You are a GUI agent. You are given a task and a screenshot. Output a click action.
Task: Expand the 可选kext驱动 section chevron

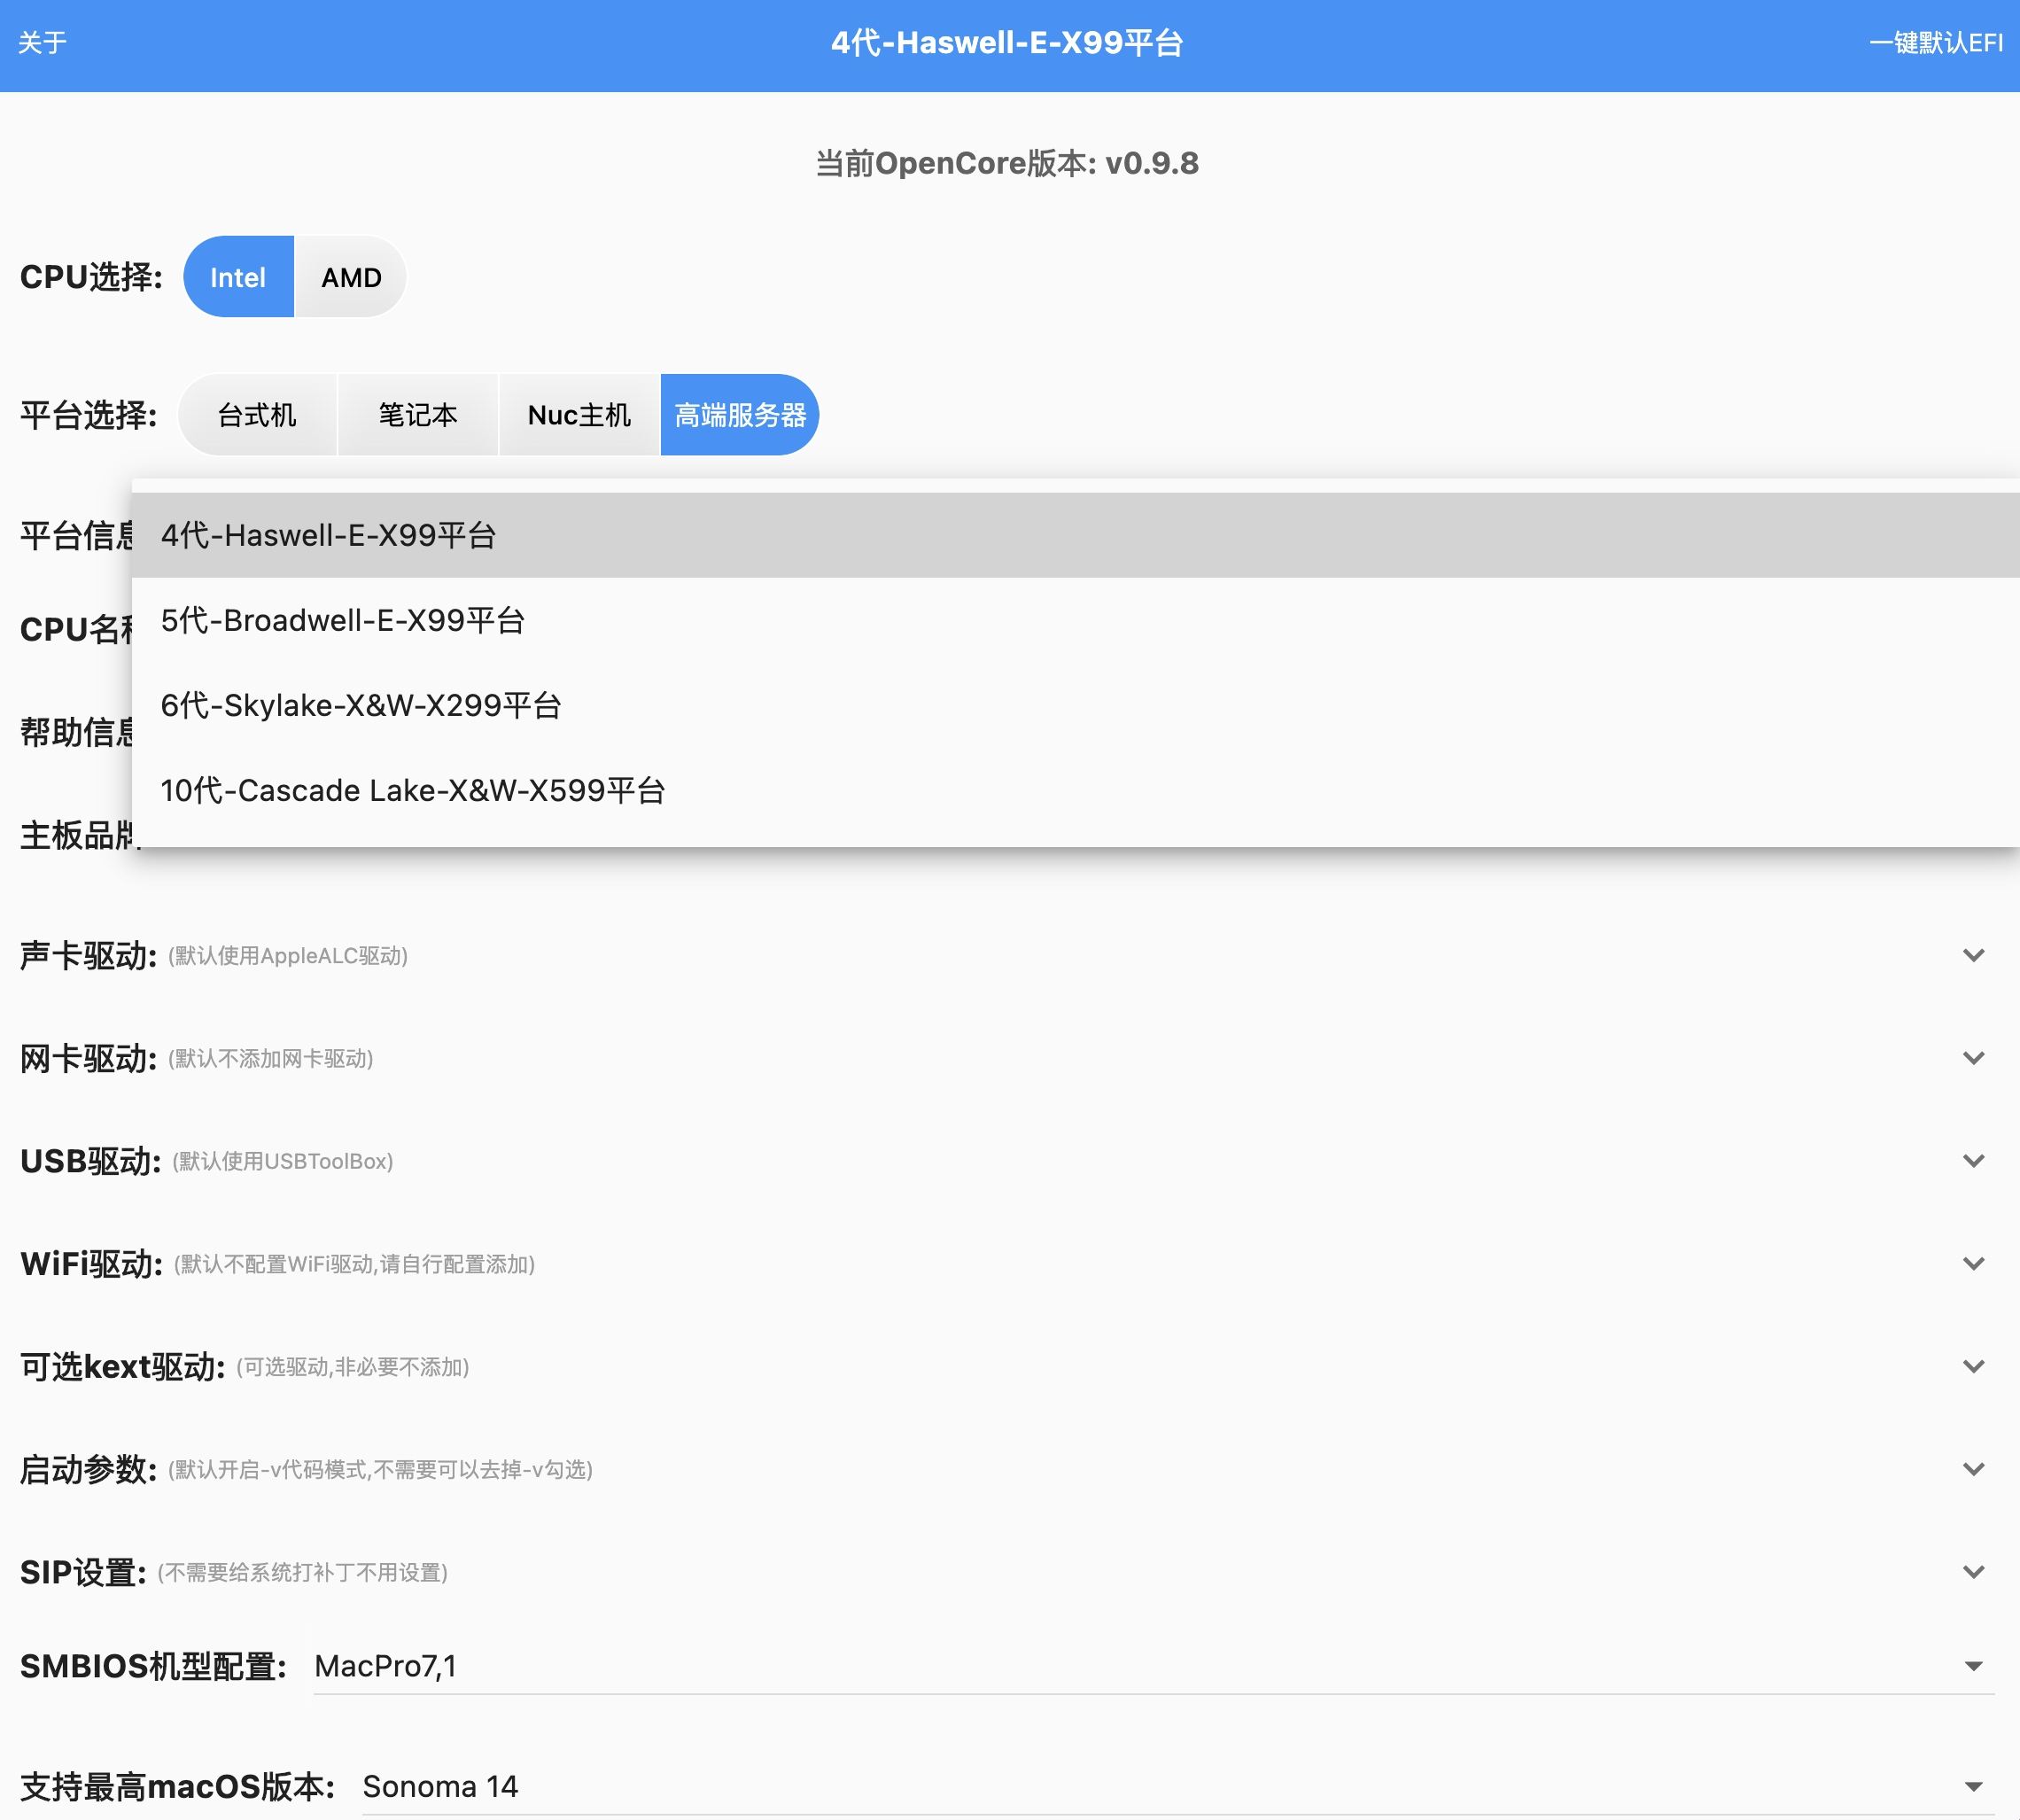pyautogui.click(x=1973, y=1366)
